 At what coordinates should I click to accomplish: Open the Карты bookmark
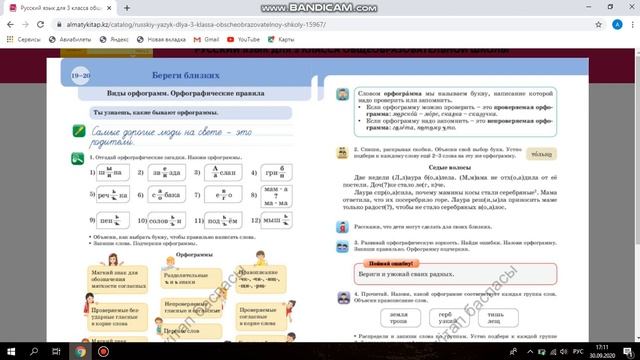click(x=281, y=40)
